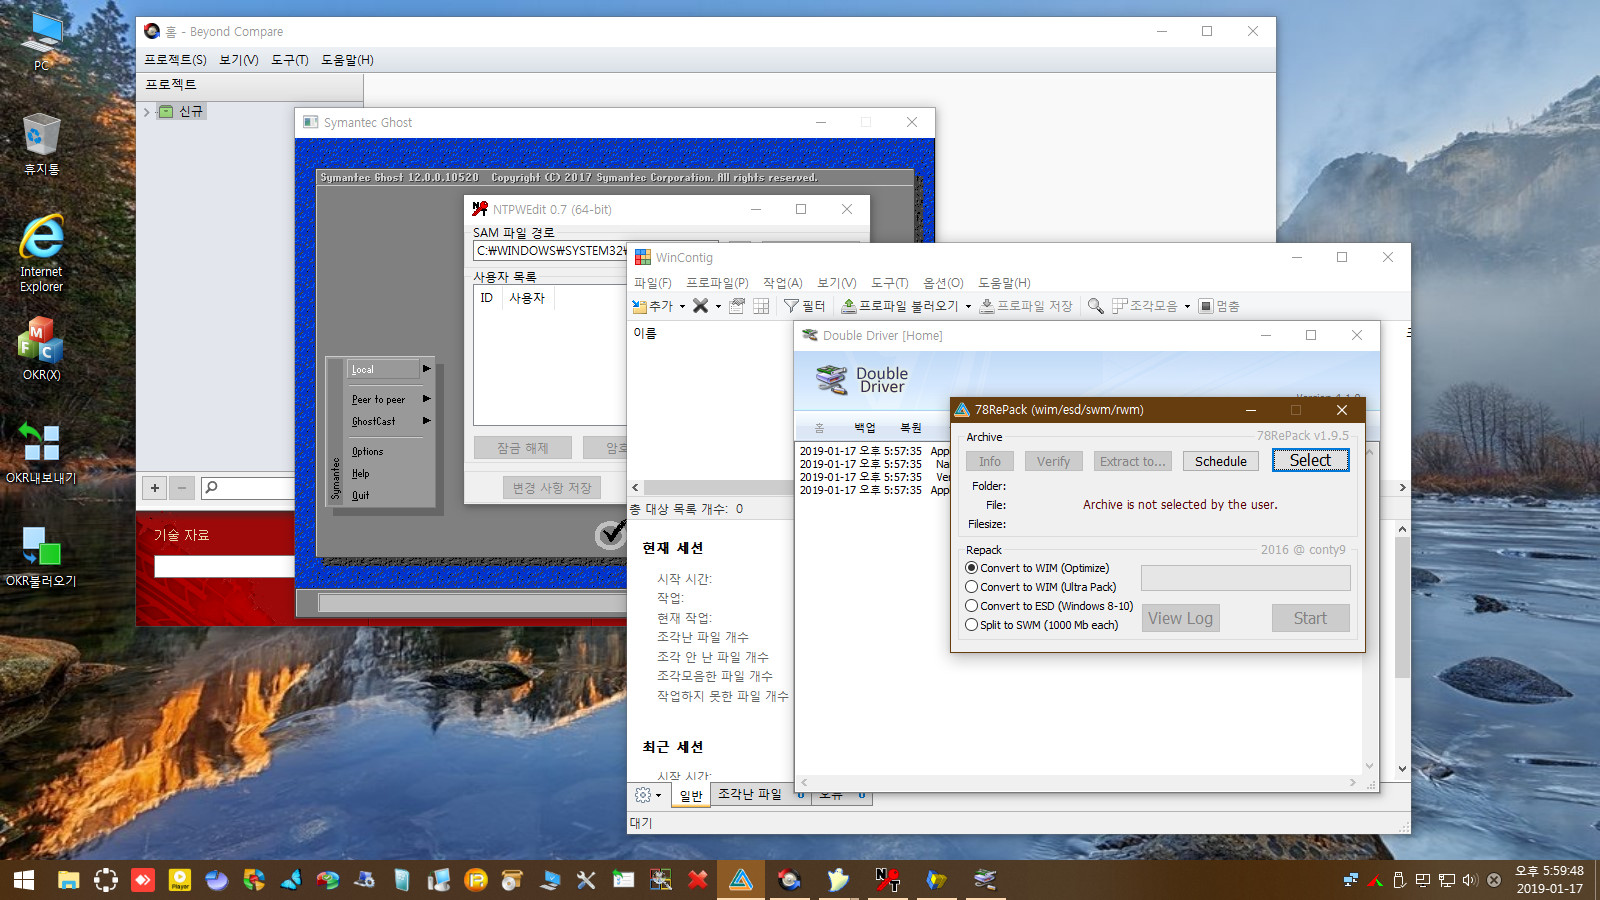Open dropdown arrow beside WinContig gear icon

(x=658, y=796)
